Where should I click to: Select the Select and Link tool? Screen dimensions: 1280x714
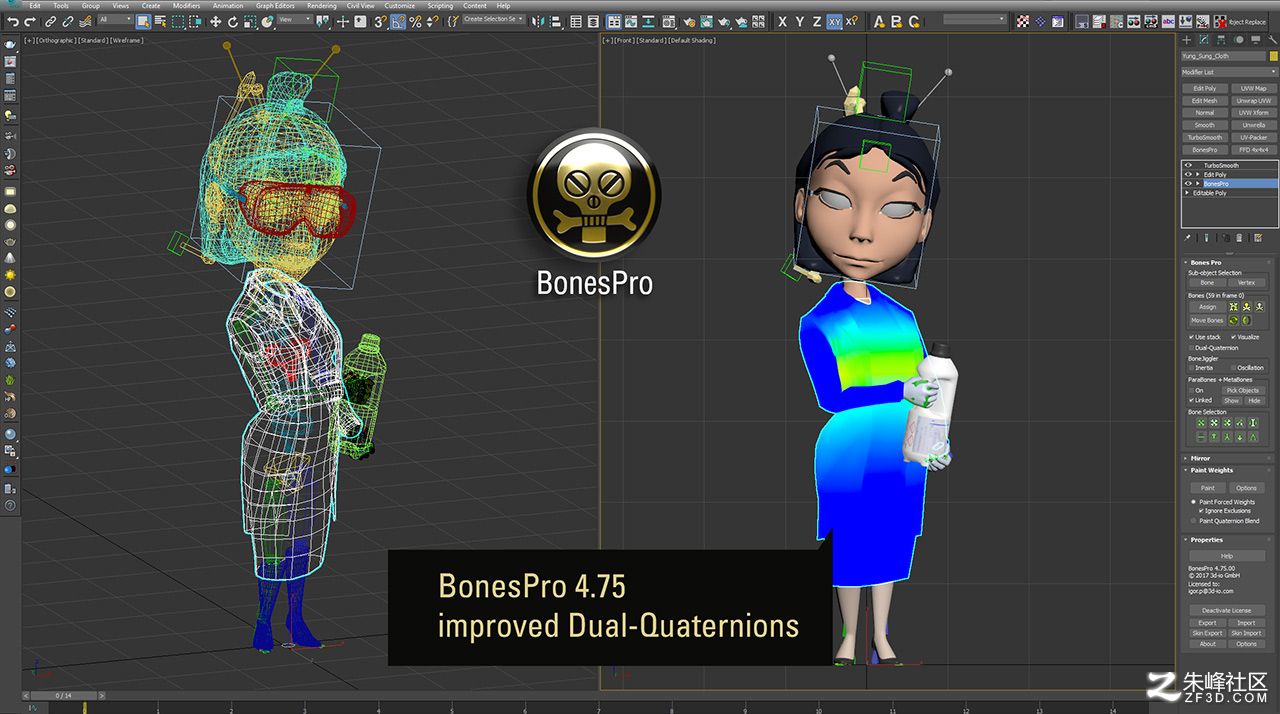click(x=52, y=21)
